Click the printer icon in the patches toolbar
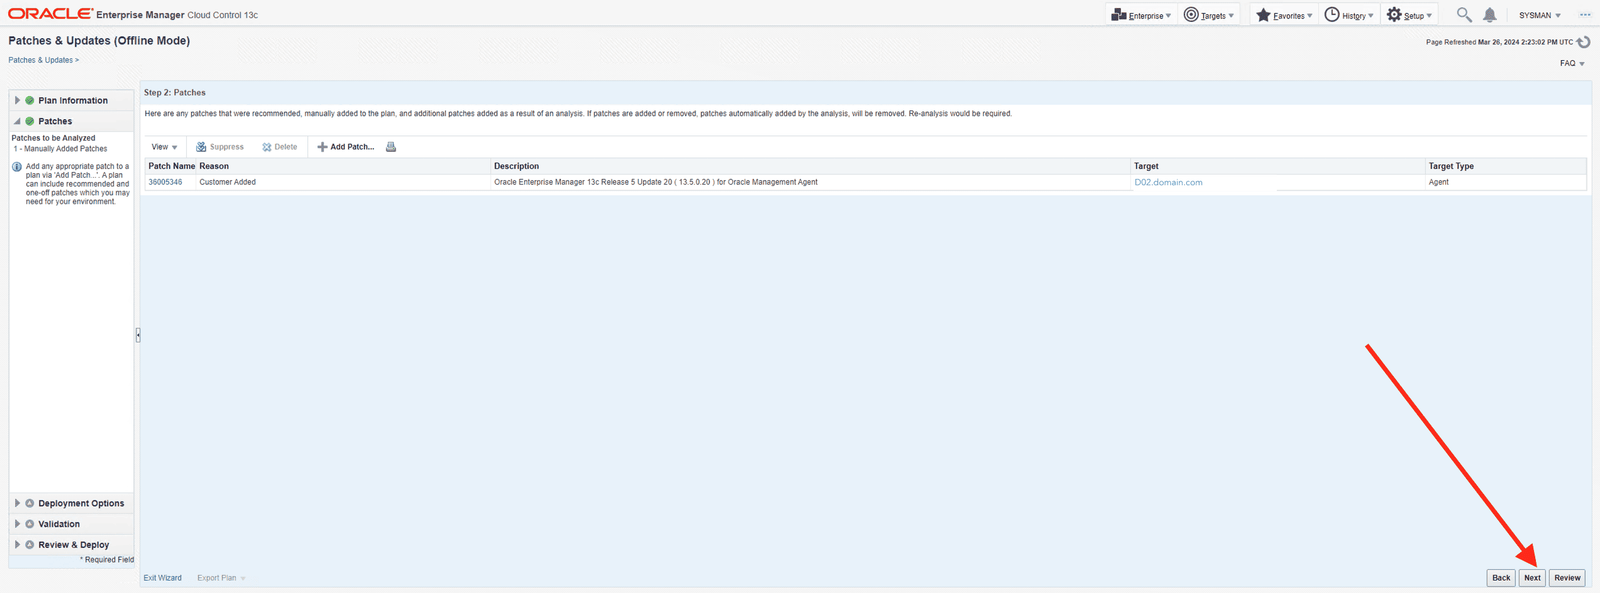This screenshot has width=1600, height=593. click(391, 147)
